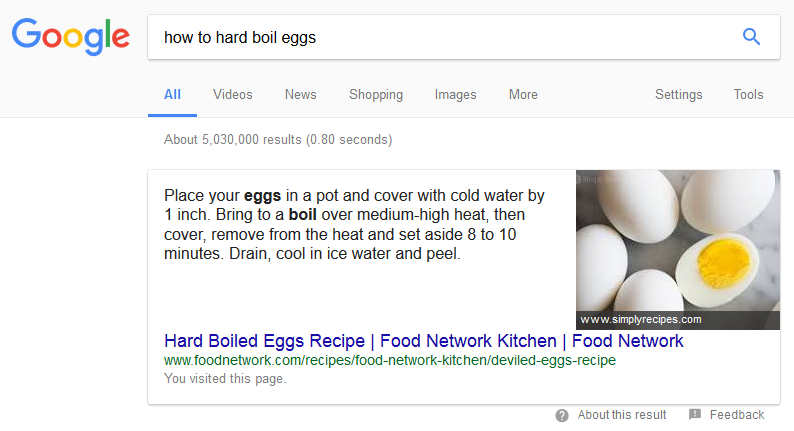Image resolution: width=794 pixels, height=431 pixels.
Task: Switch to the Videos tab
Action: tap(233, 95)
